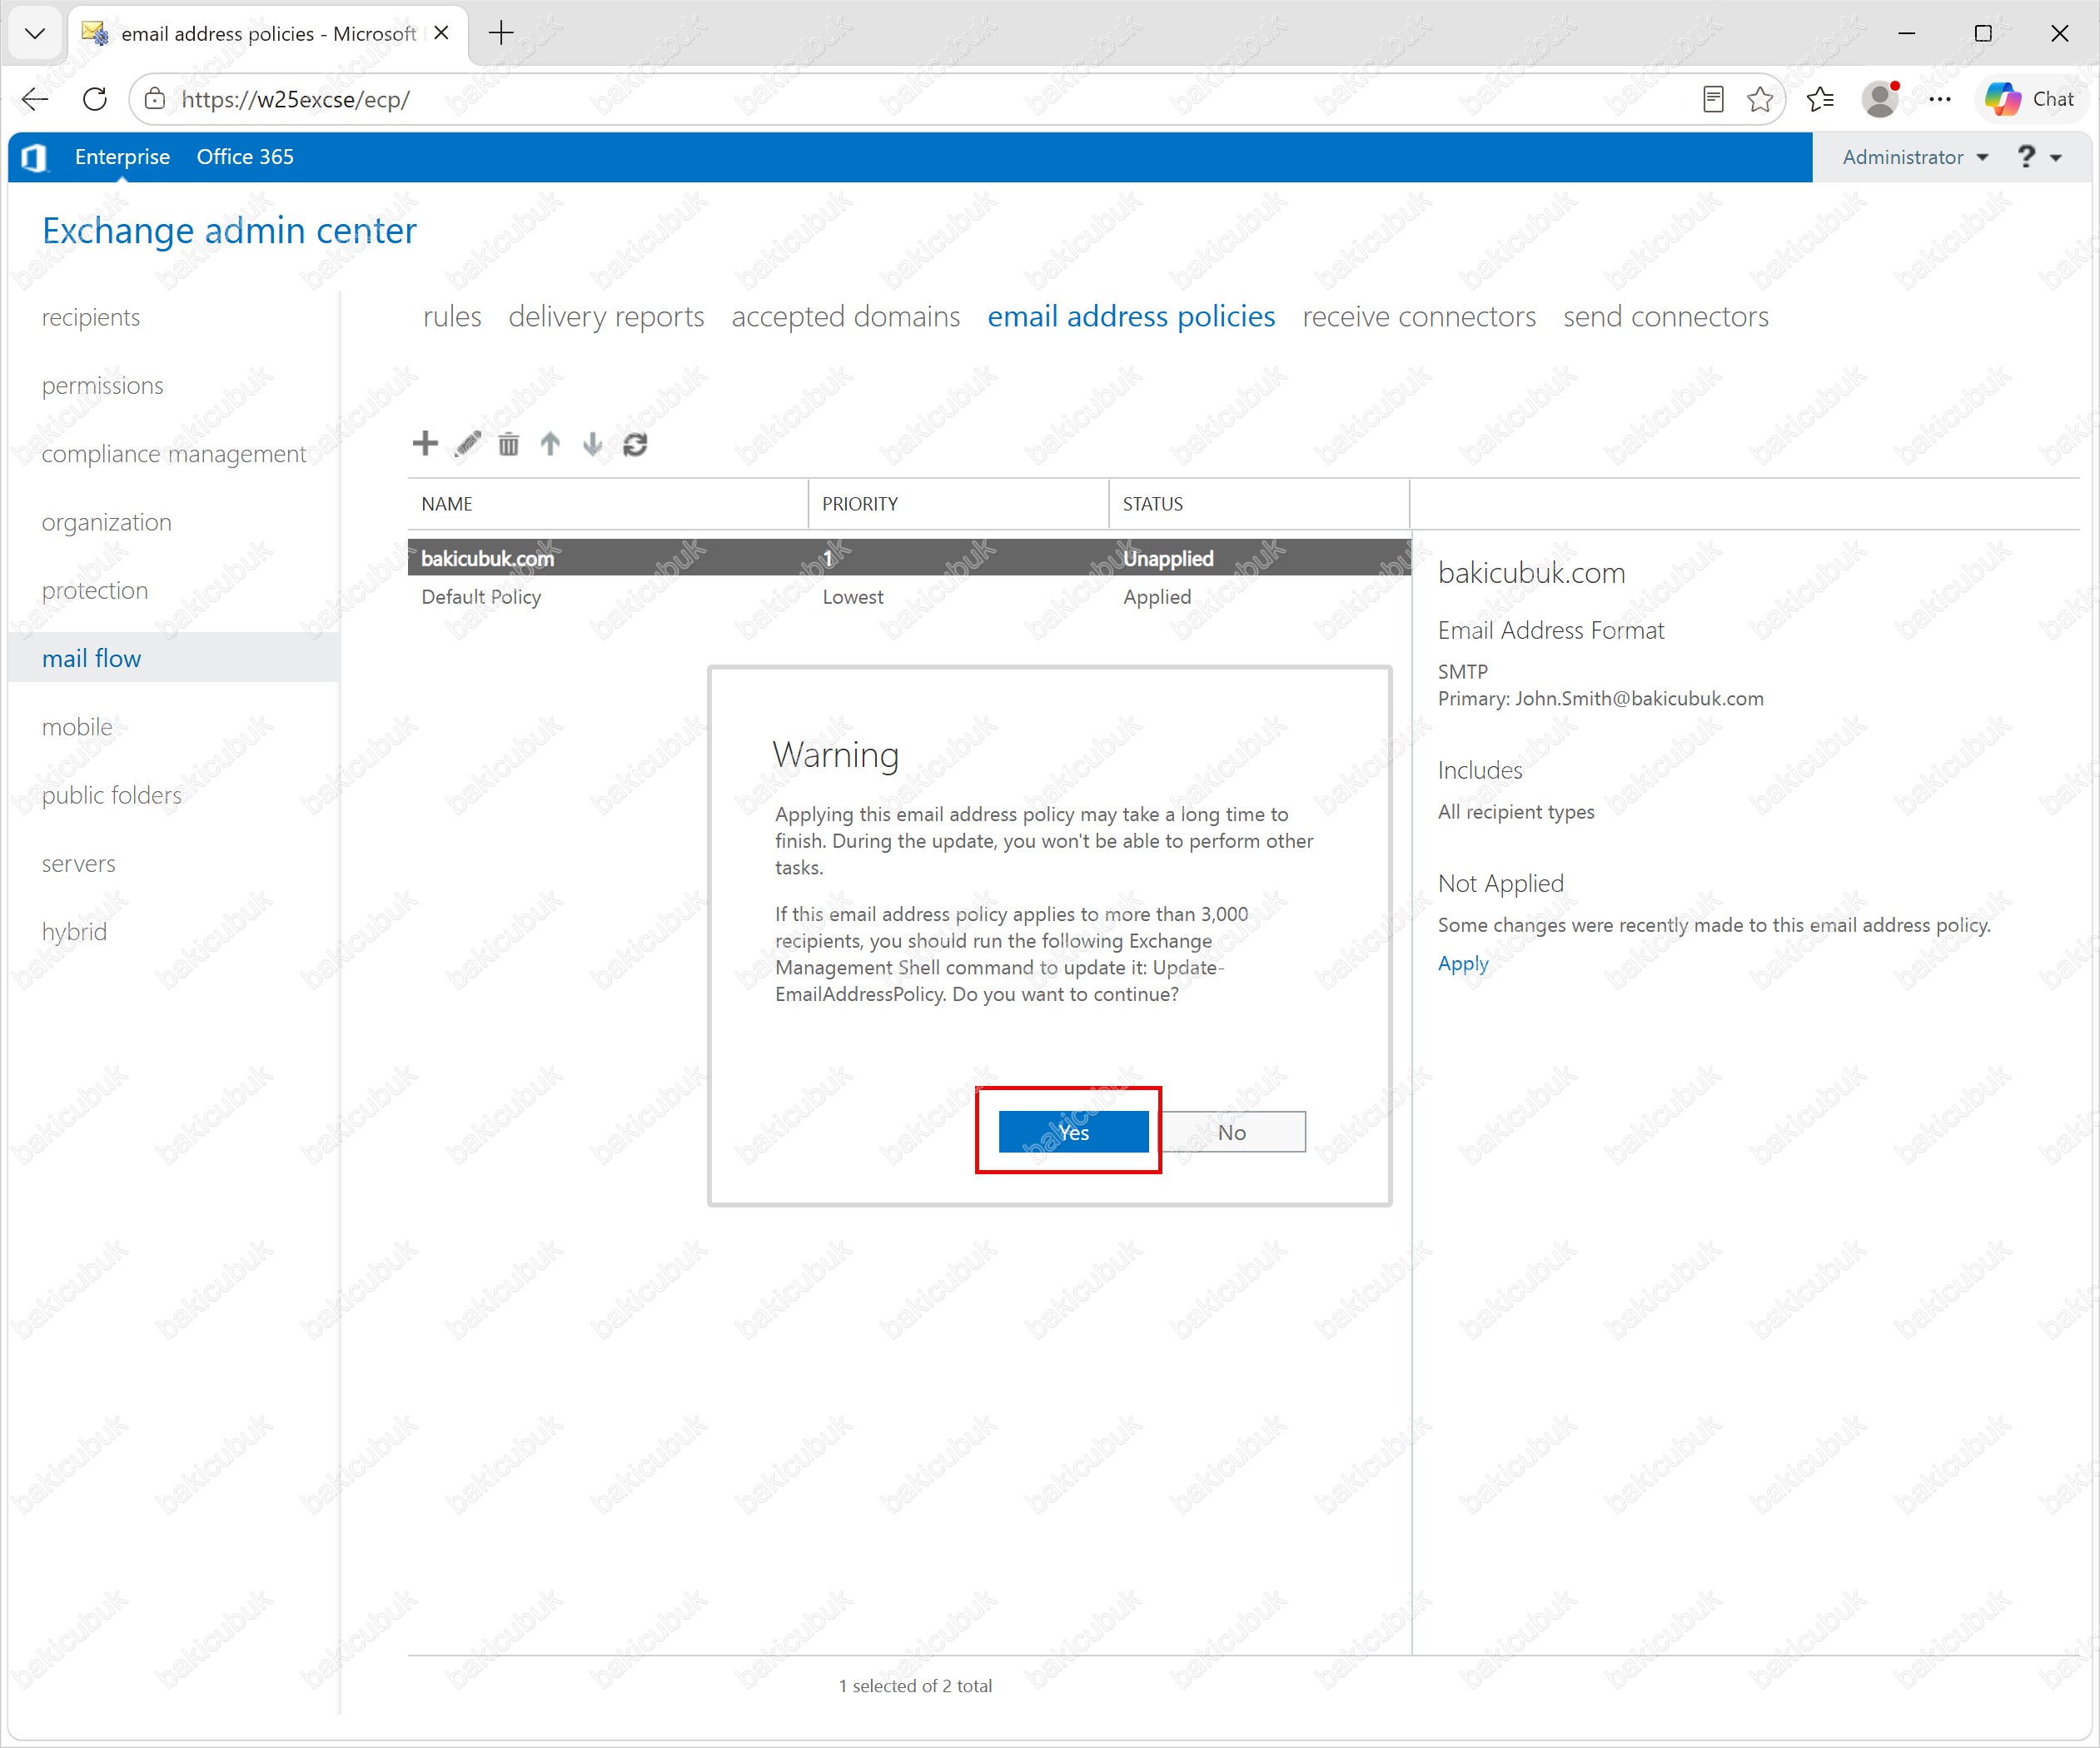This screenshot has height=1748, width=2100.
Task: Open permissions in the left menu
Action: click(x=103, y=386)
